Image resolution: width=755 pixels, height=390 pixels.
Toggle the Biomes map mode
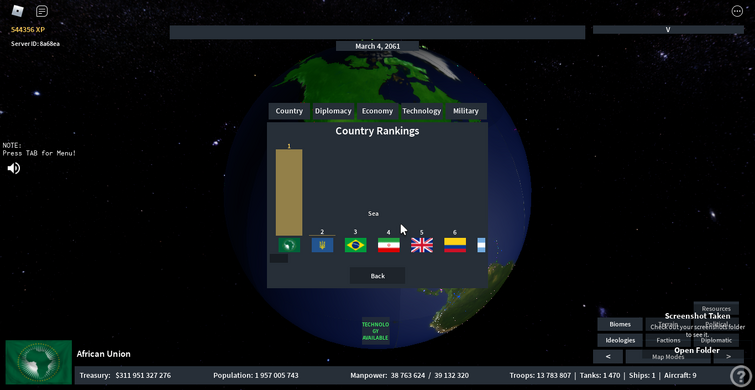[x=620, y=324]
